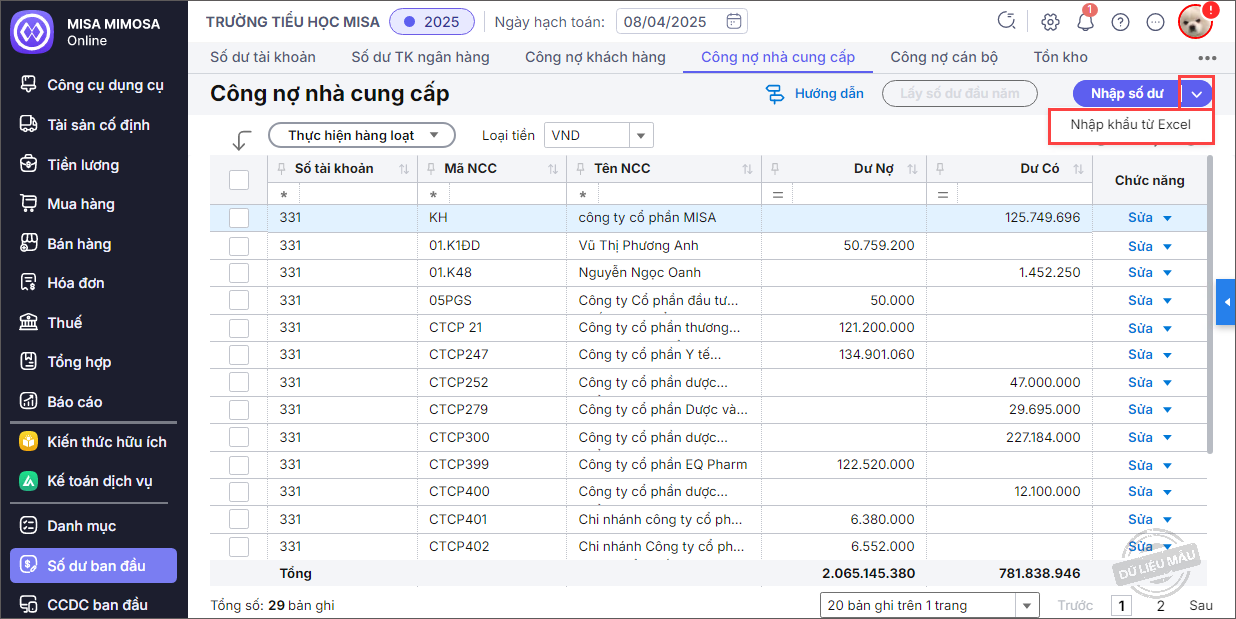Click the Tài sản cố định sidebar icon

click(30, 125)
